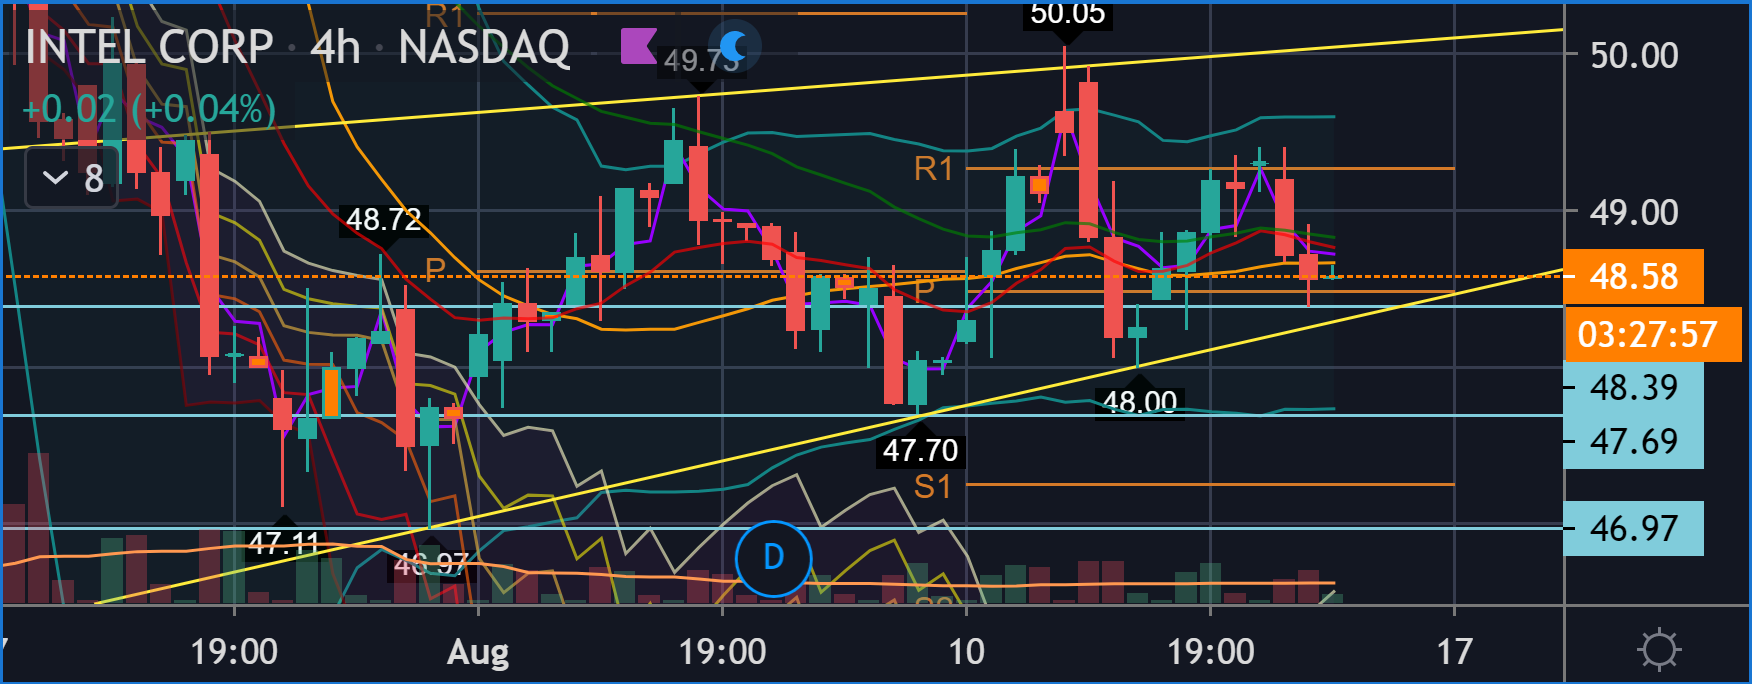Select the 46.97 label on the price axis
This screenshot has height=684, width=1752.
(1633, 528)
